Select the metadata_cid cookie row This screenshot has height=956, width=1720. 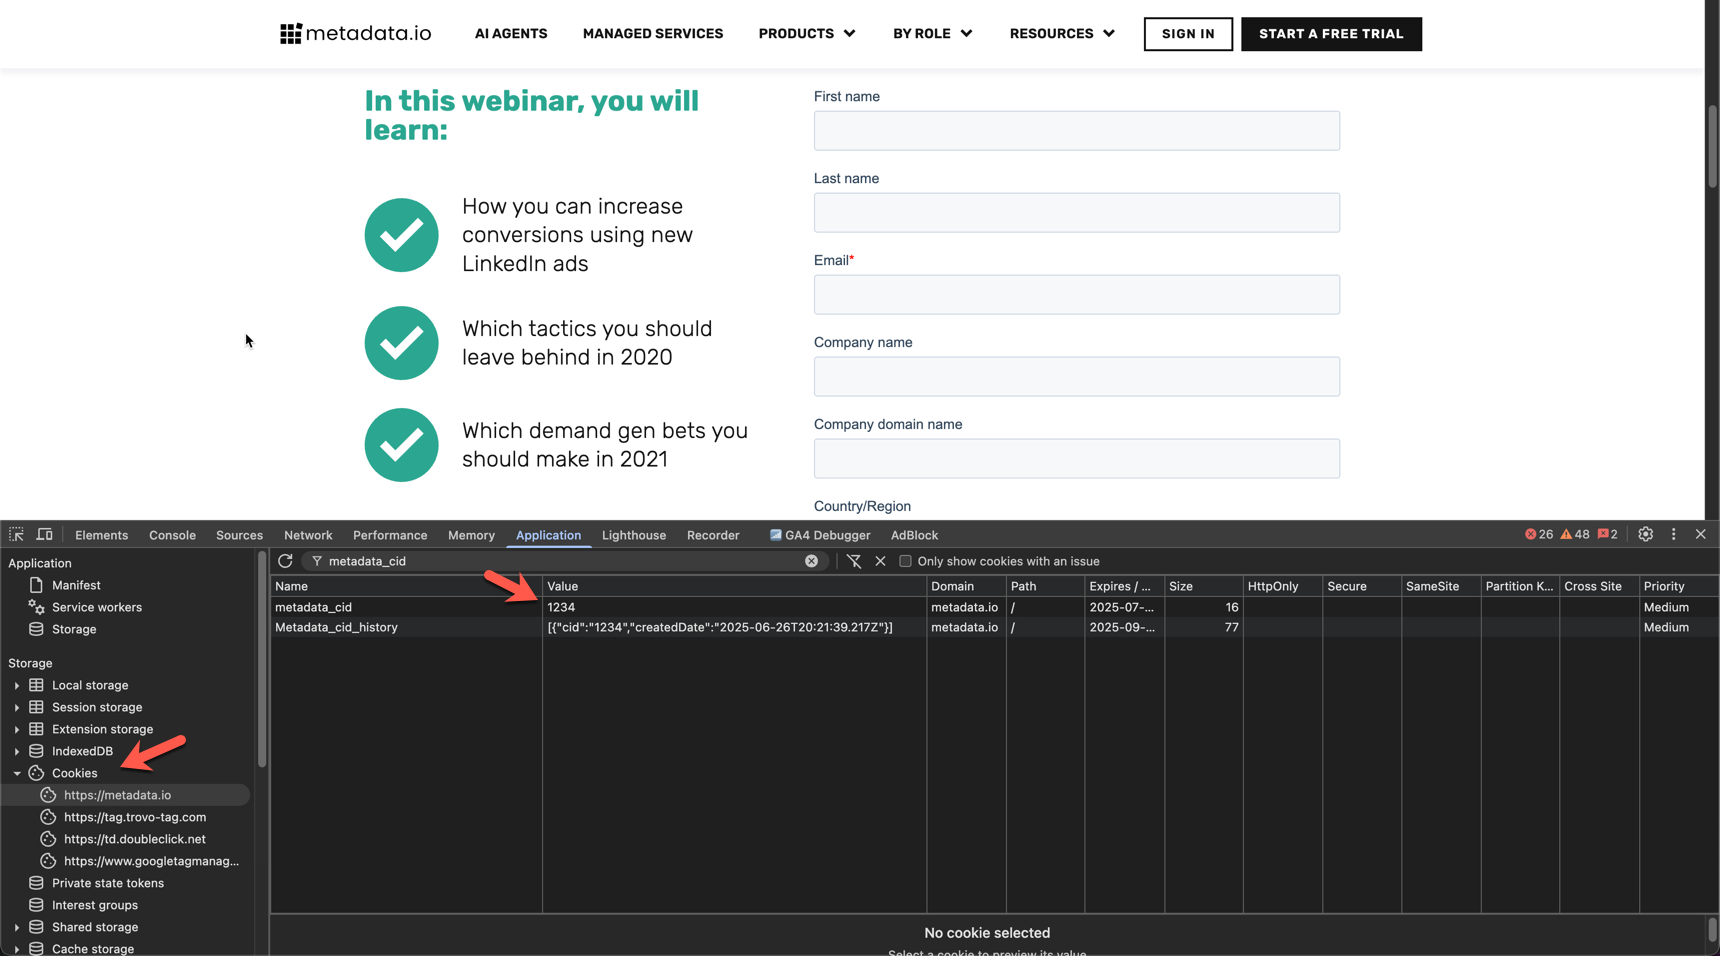click(x=313, y=607)
